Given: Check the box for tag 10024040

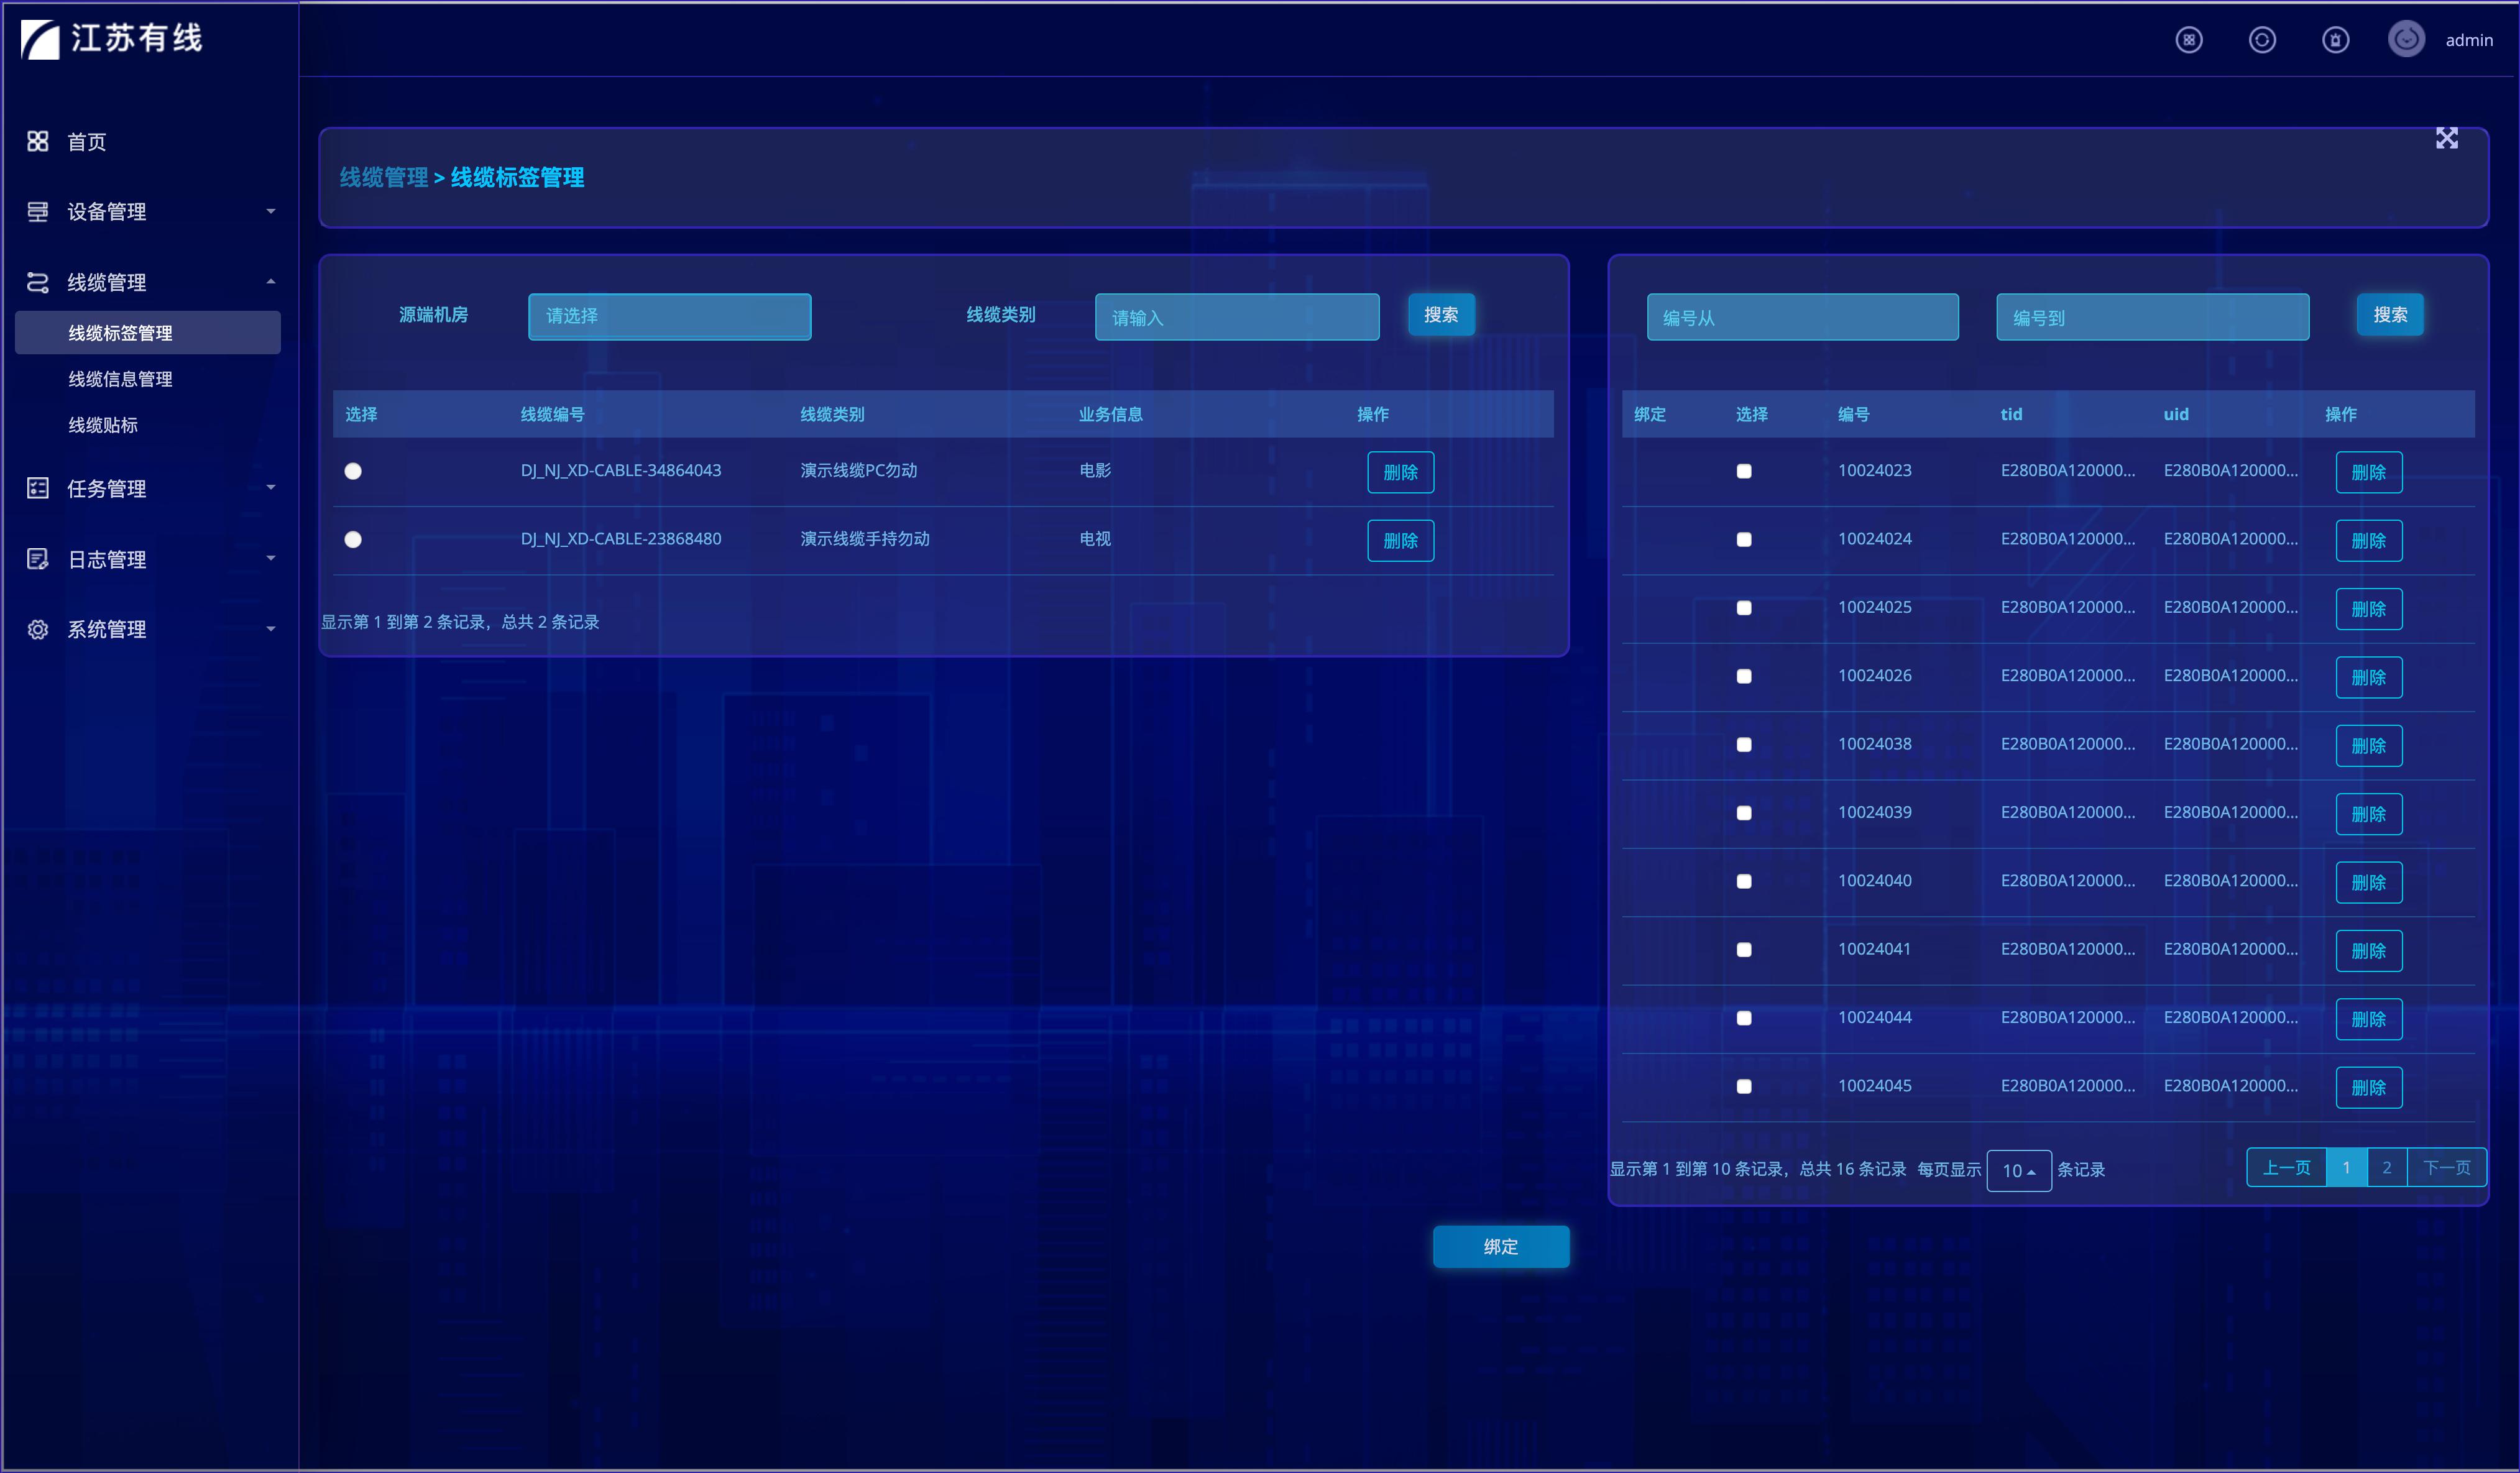Looking at the screenshot, I should coord(1744,881).
